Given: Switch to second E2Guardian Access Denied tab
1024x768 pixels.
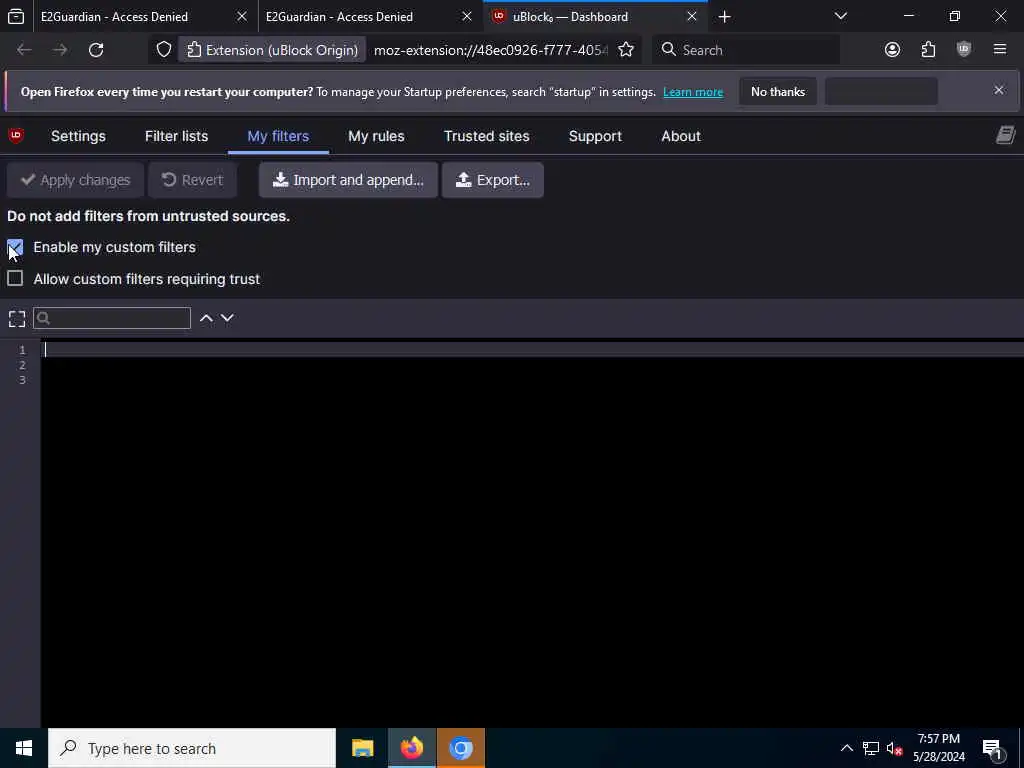Looking at the screenshot, I should click(x=339, y=17).
